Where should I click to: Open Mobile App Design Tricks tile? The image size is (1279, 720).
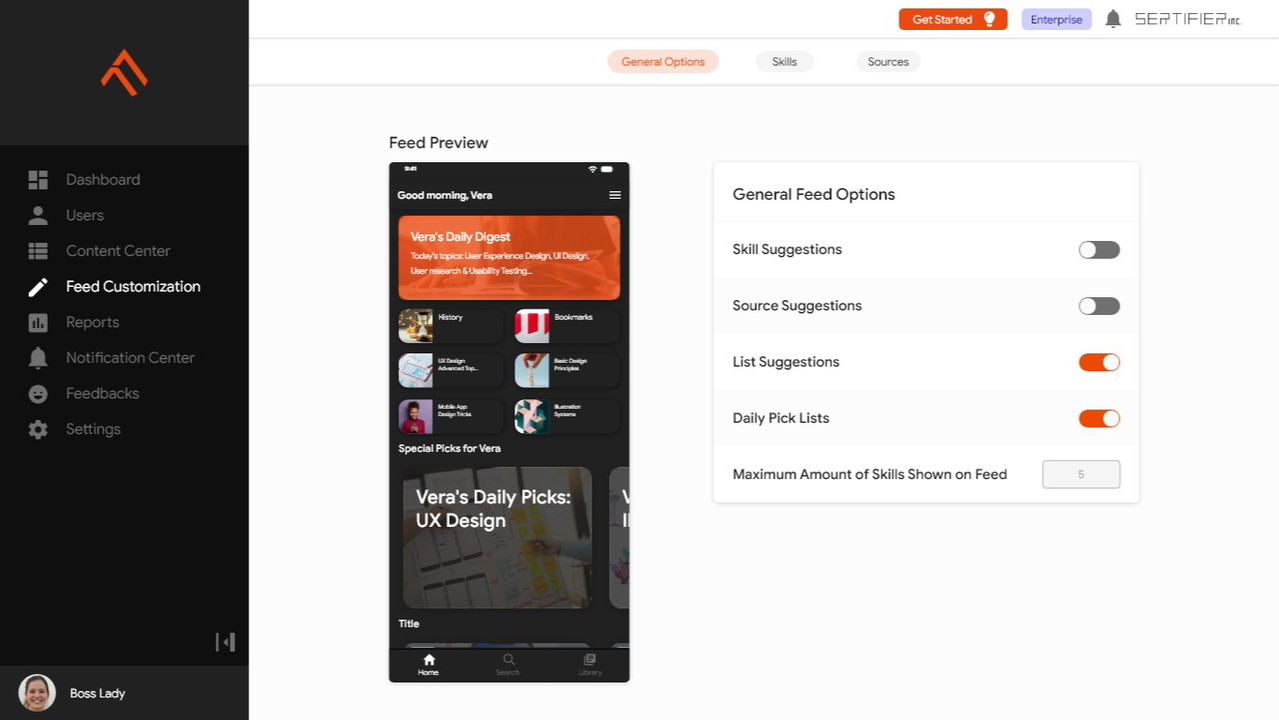450,416
